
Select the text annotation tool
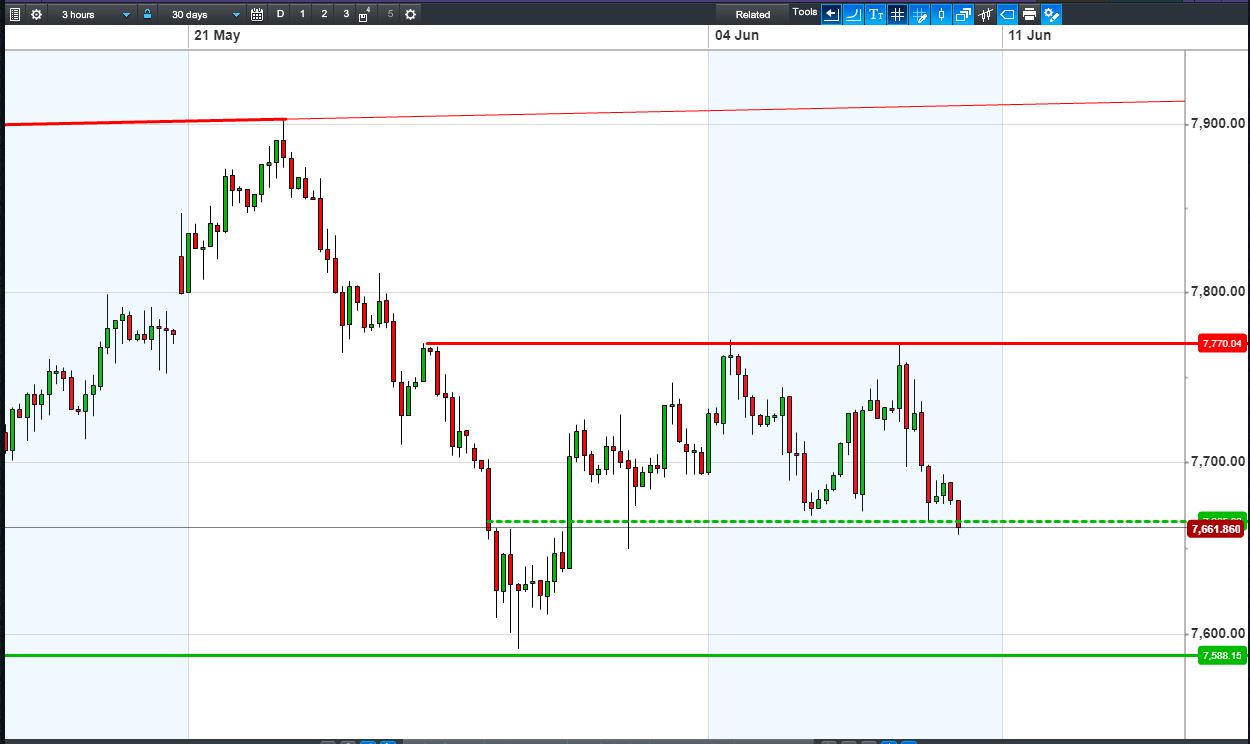[875, 14]
